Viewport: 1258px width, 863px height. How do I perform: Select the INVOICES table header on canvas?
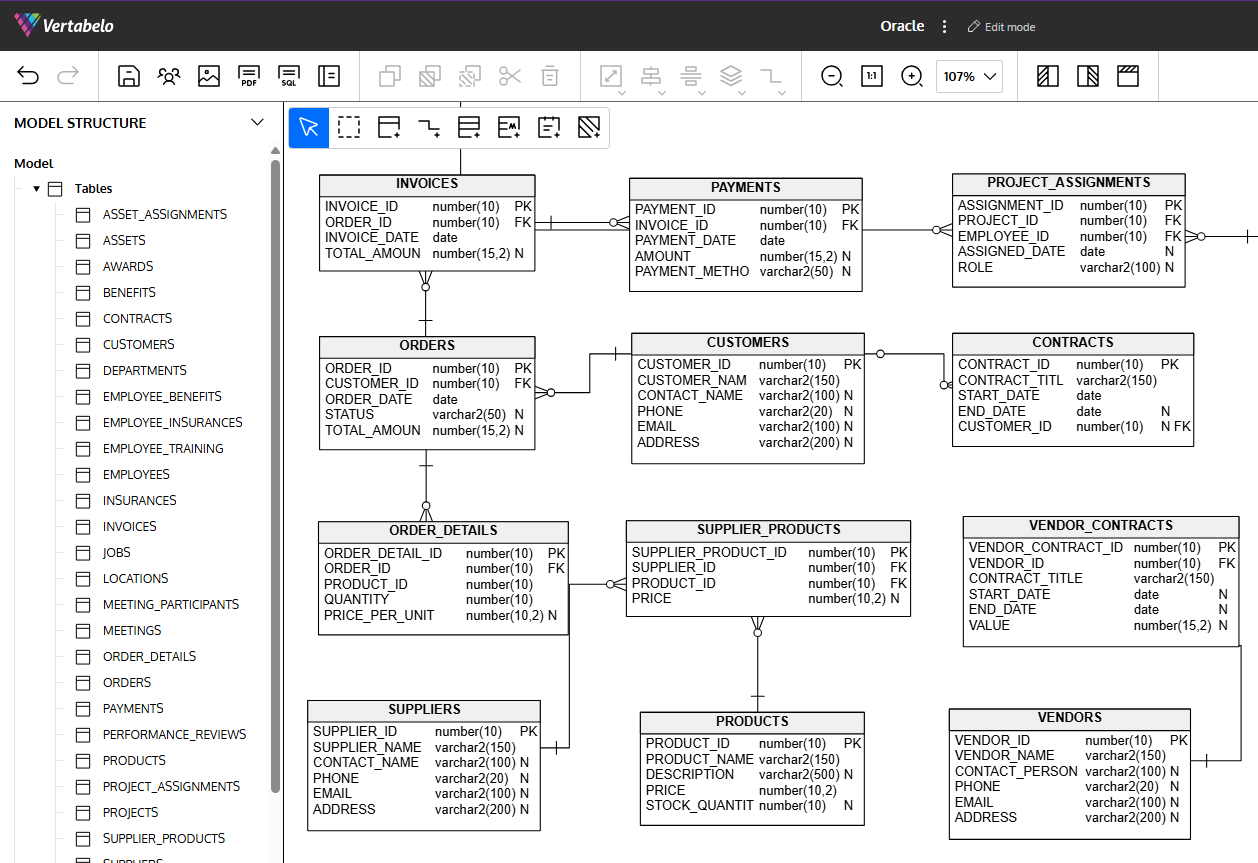pyautogui.click(x=427, y=184)
